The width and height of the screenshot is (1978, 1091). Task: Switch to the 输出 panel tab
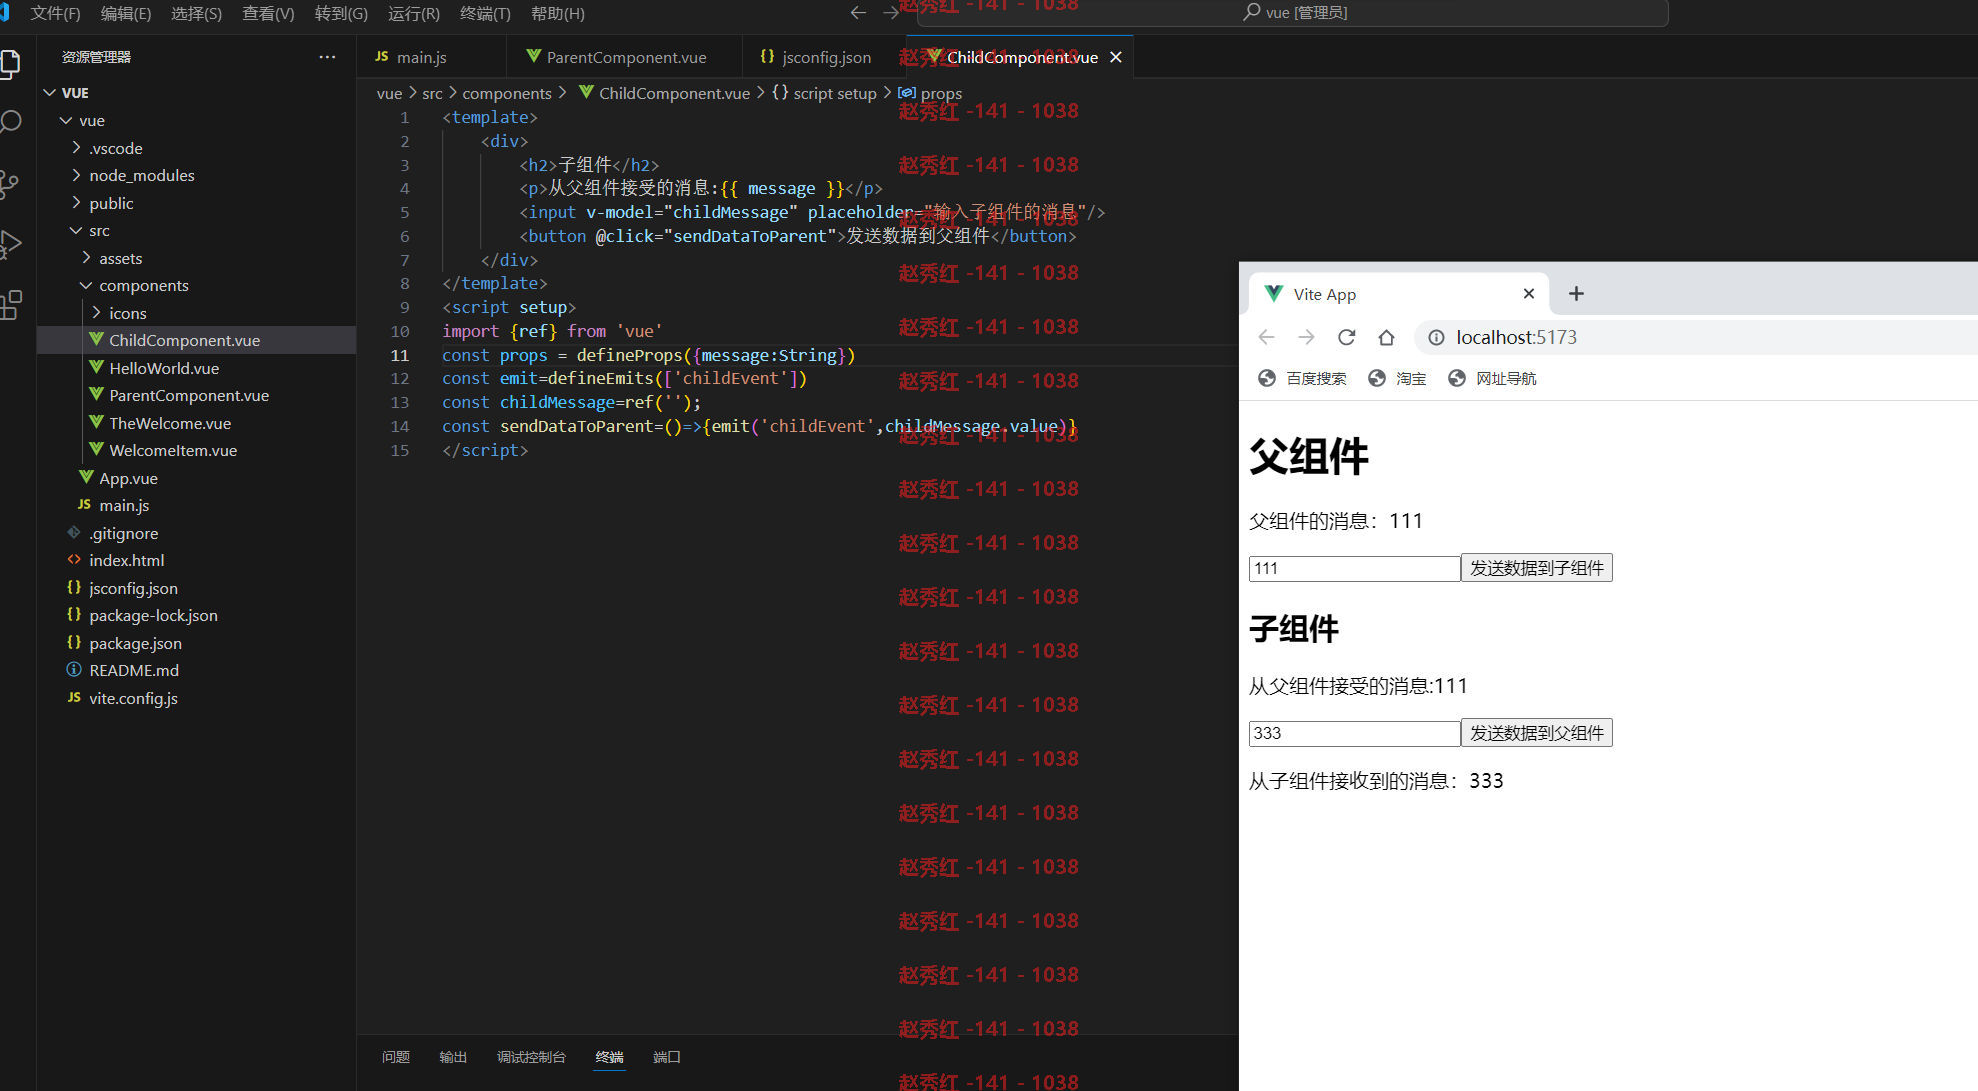[453, 1057]
